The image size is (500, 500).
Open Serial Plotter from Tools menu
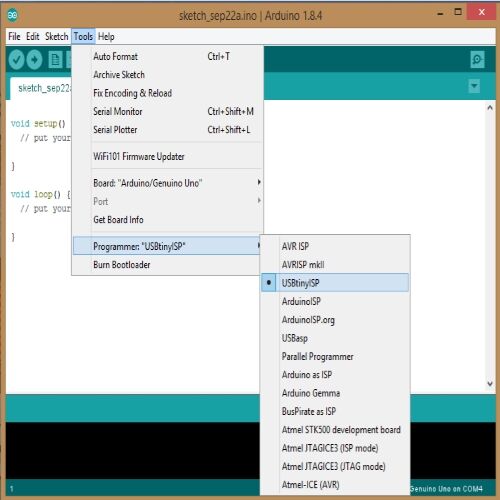click(x=168, y=130)
